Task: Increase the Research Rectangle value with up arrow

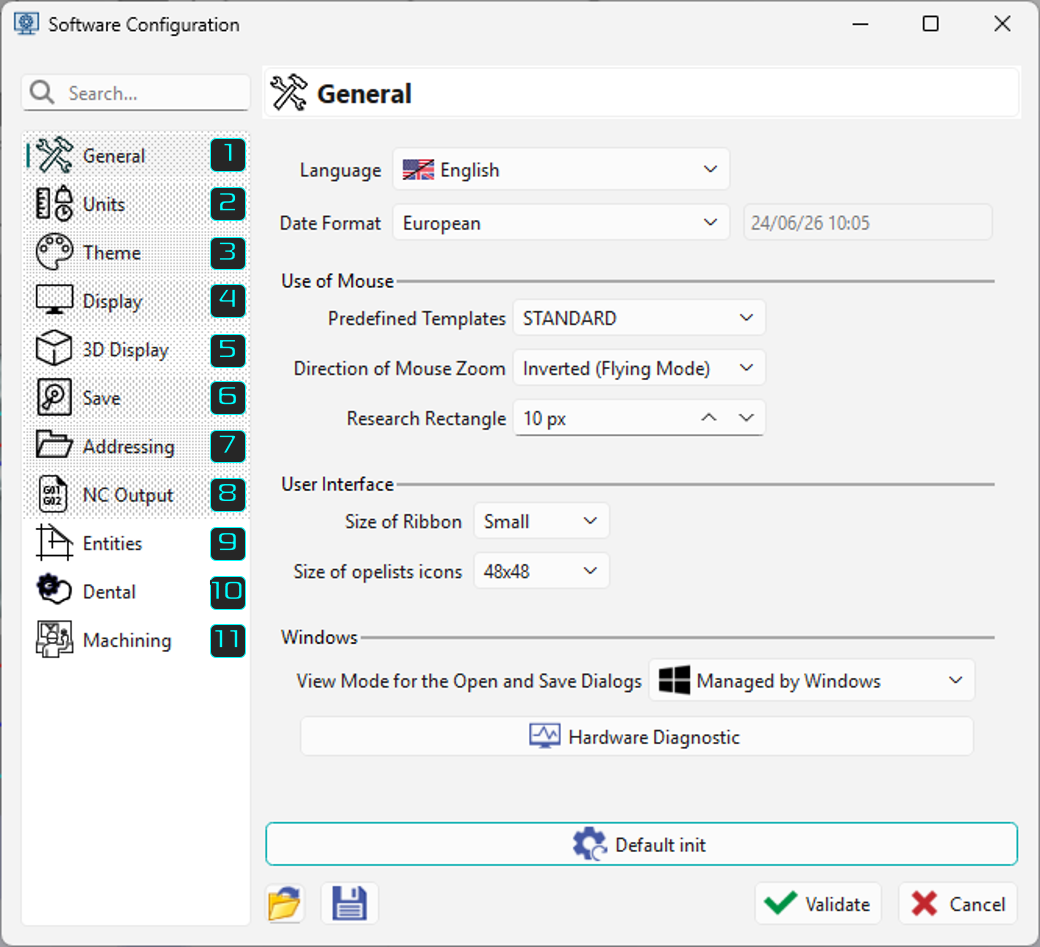Action: point(709,418)
